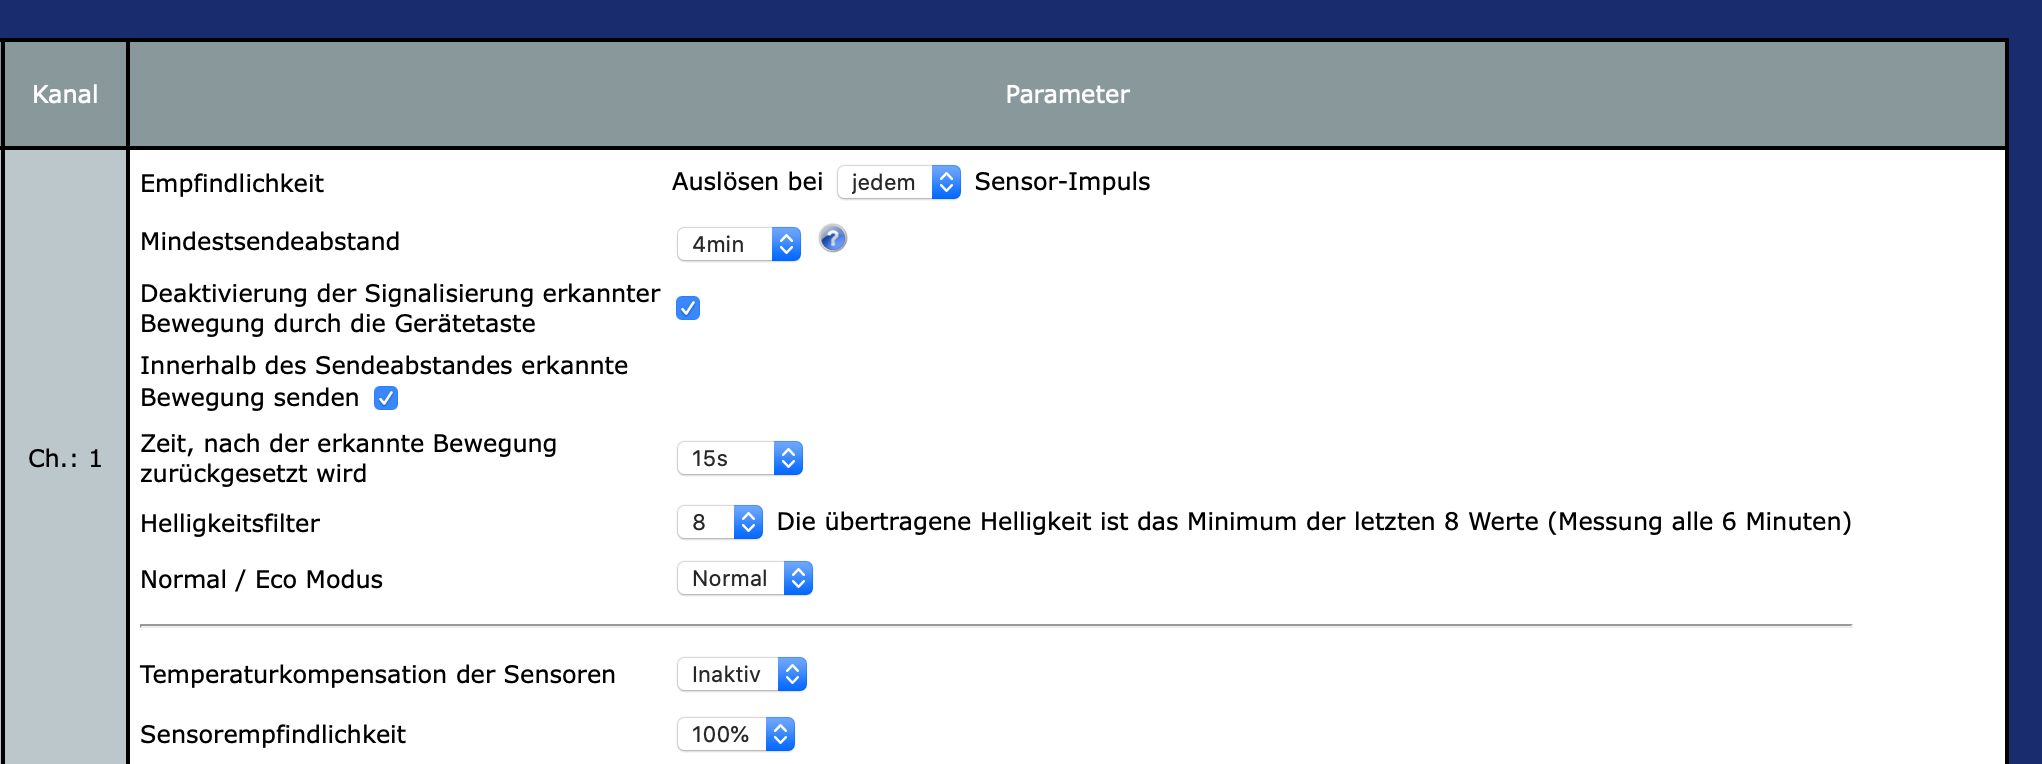Click the Helligkeitsfilter label

[230, 524]
